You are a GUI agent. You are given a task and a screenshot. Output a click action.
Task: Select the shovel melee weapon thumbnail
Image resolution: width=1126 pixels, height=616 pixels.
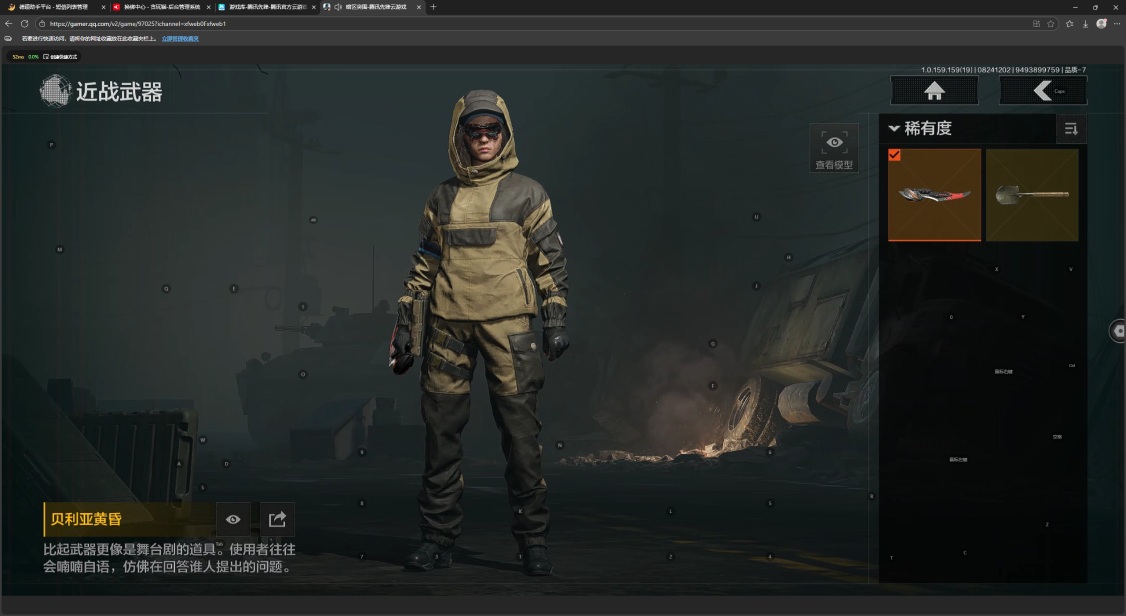click(1032, 195)
